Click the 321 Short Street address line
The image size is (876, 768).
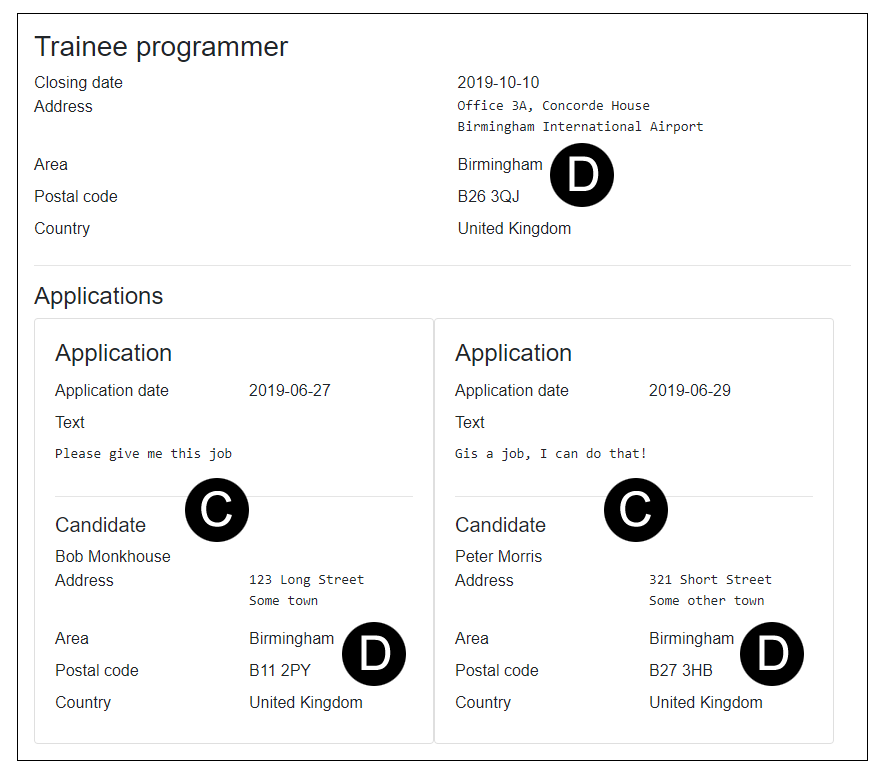(710, 580)
